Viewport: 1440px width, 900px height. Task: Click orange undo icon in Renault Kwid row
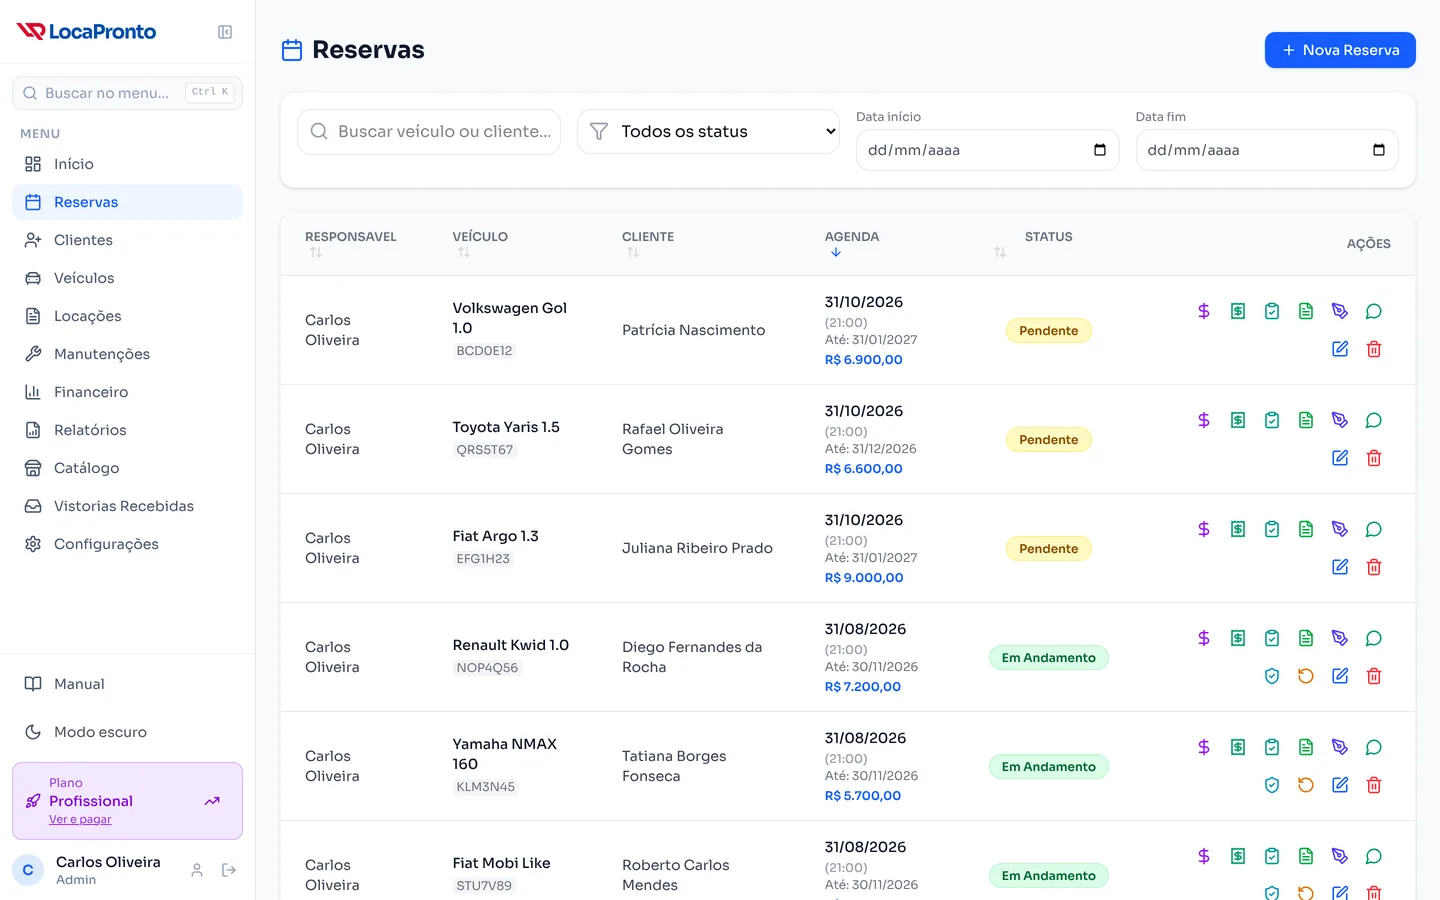tap(1306, 676)
